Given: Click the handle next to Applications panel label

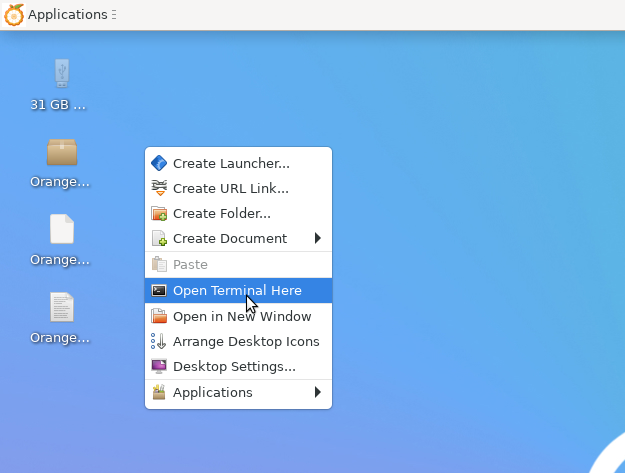Looking at the screenshot, I should coord(114,15).
